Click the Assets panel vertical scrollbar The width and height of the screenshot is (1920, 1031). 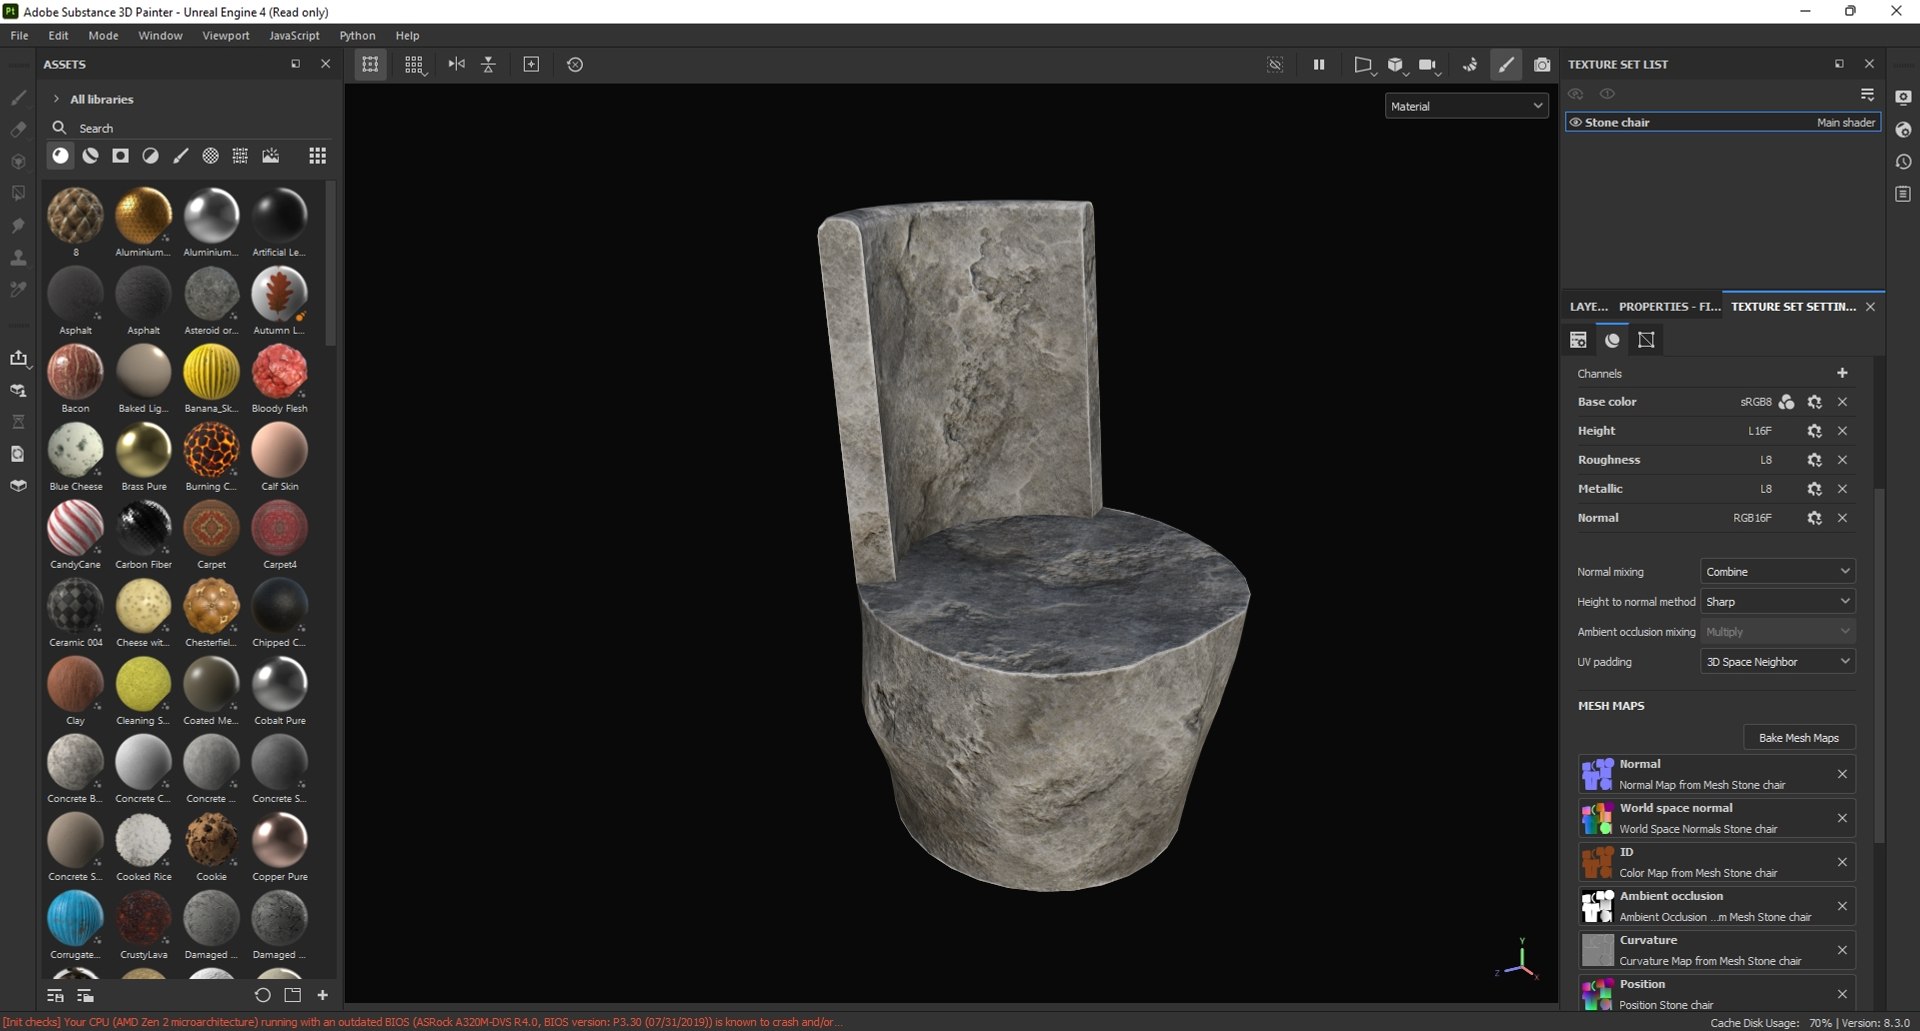pos(330,264)
